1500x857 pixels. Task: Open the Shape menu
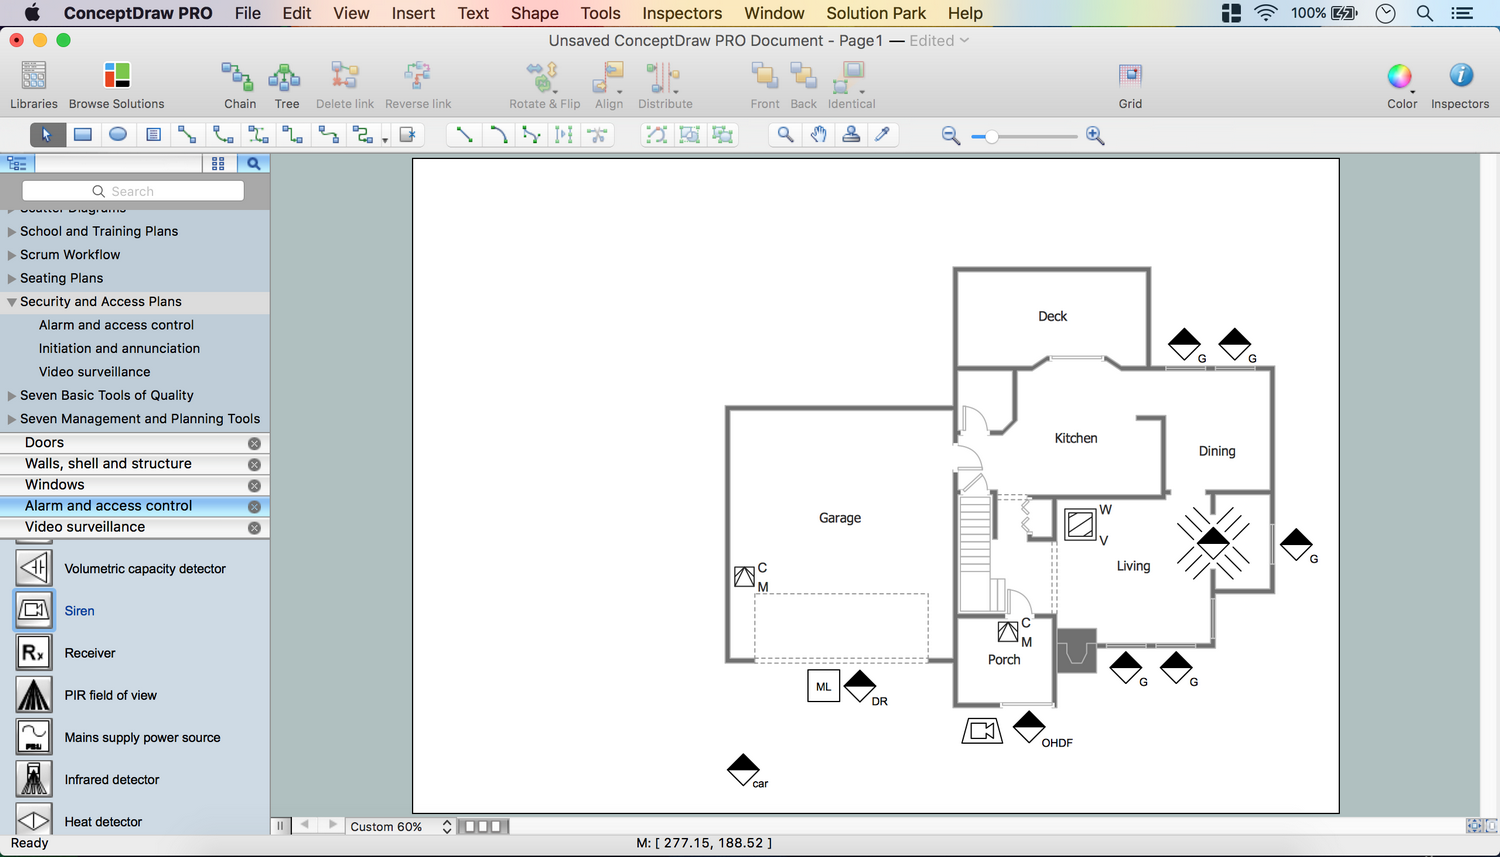535,13
